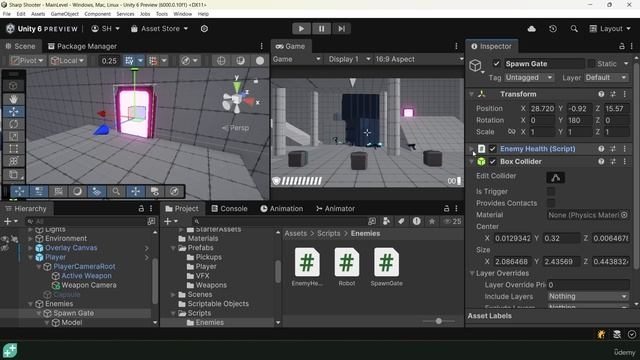640x360 pixels.
Task: Click the Project panel add (+) button
Action: click(168, 221)
